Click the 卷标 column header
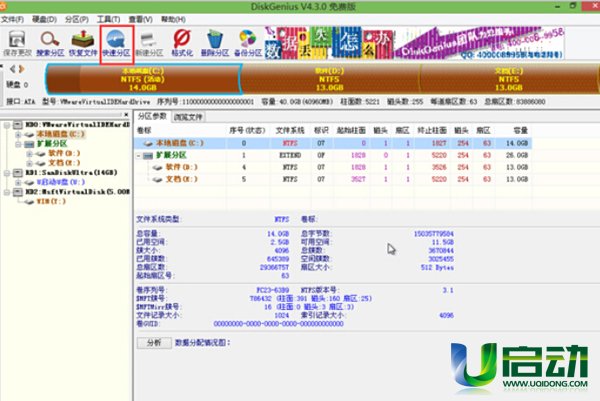Screen dimensions: 600x401 (x=144, y=131)
